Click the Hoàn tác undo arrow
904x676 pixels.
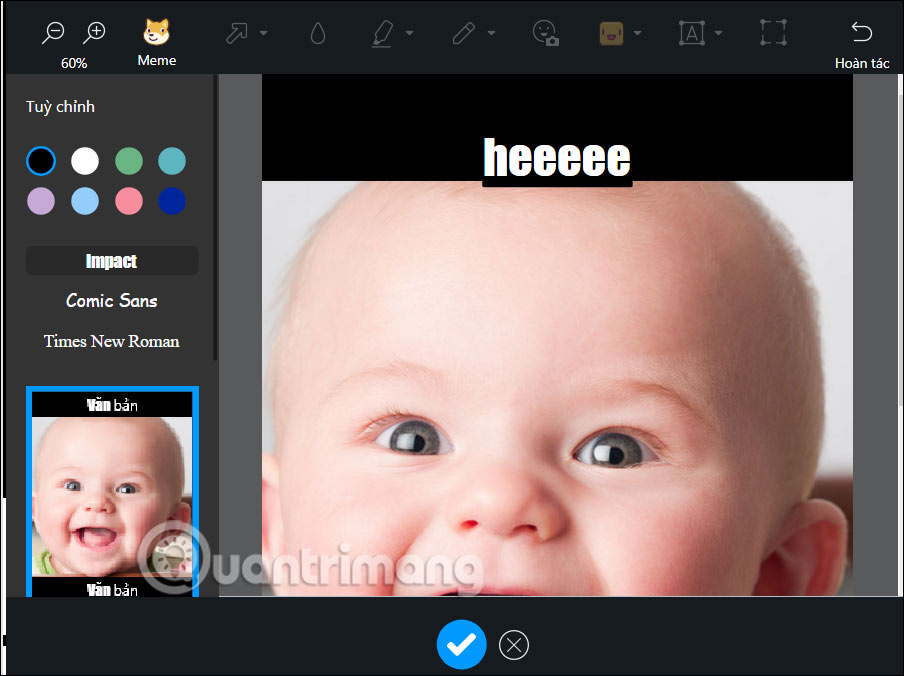(862, 32)
